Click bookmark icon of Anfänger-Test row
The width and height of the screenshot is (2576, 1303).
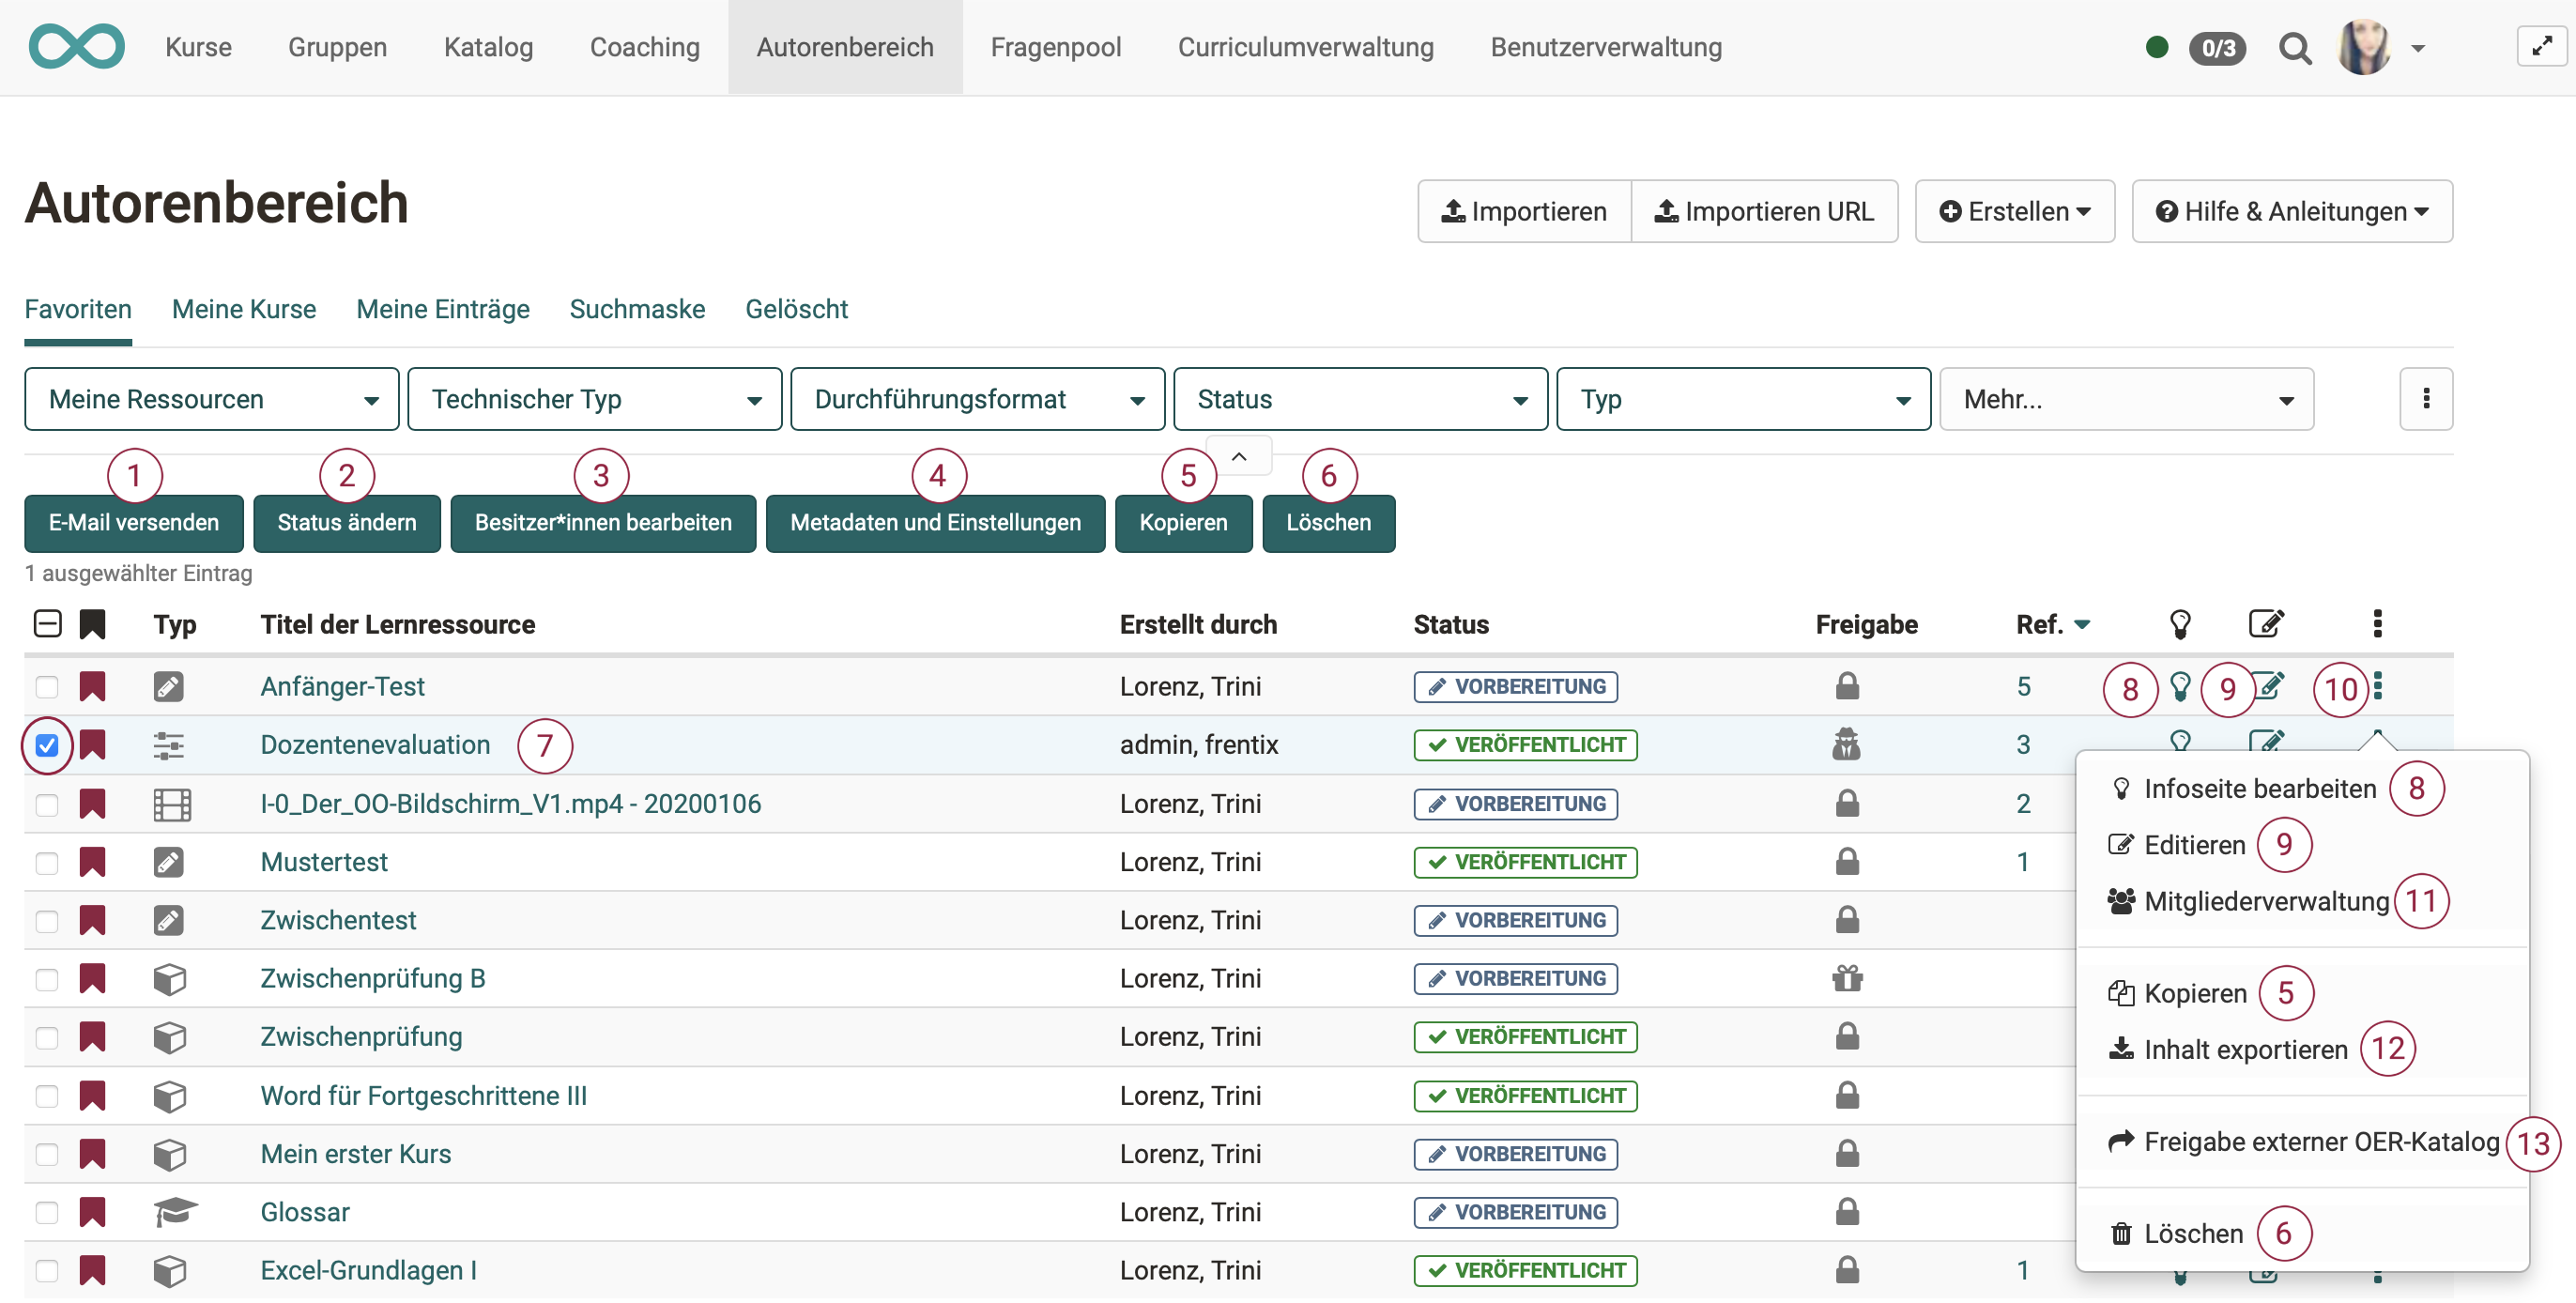point(92,686)
